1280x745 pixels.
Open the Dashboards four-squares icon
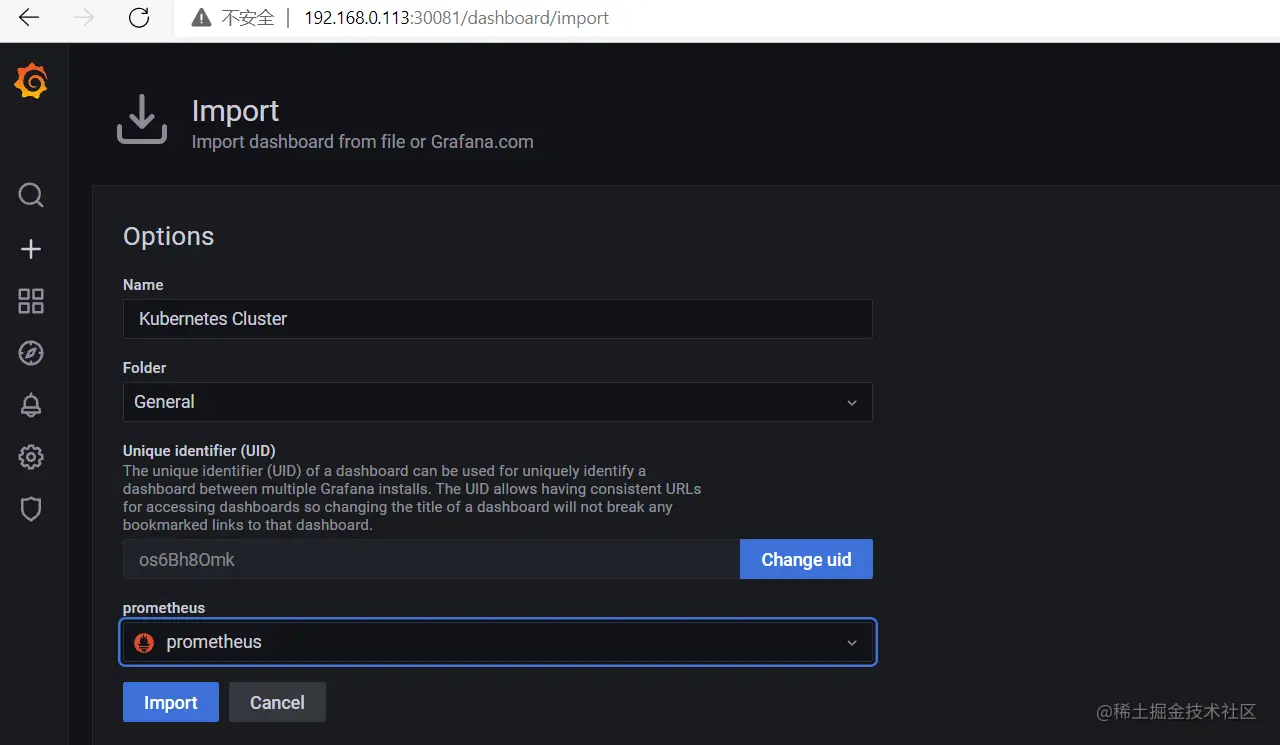pos(31,301)
